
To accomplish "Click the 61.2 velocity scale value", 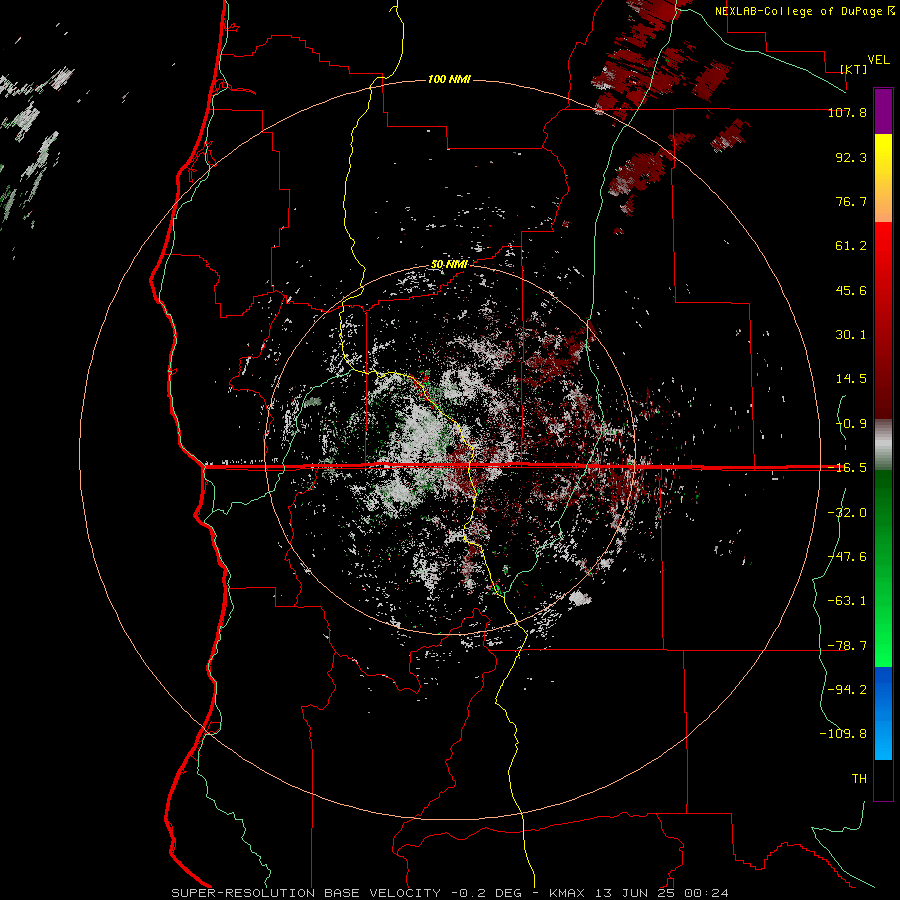I will (x=851, y=246).
